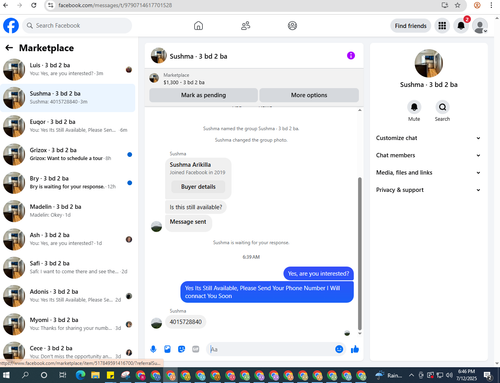
Task: Open the Grizox - 3 bd 2 ba conversation
Action: (x=68, y=154)
